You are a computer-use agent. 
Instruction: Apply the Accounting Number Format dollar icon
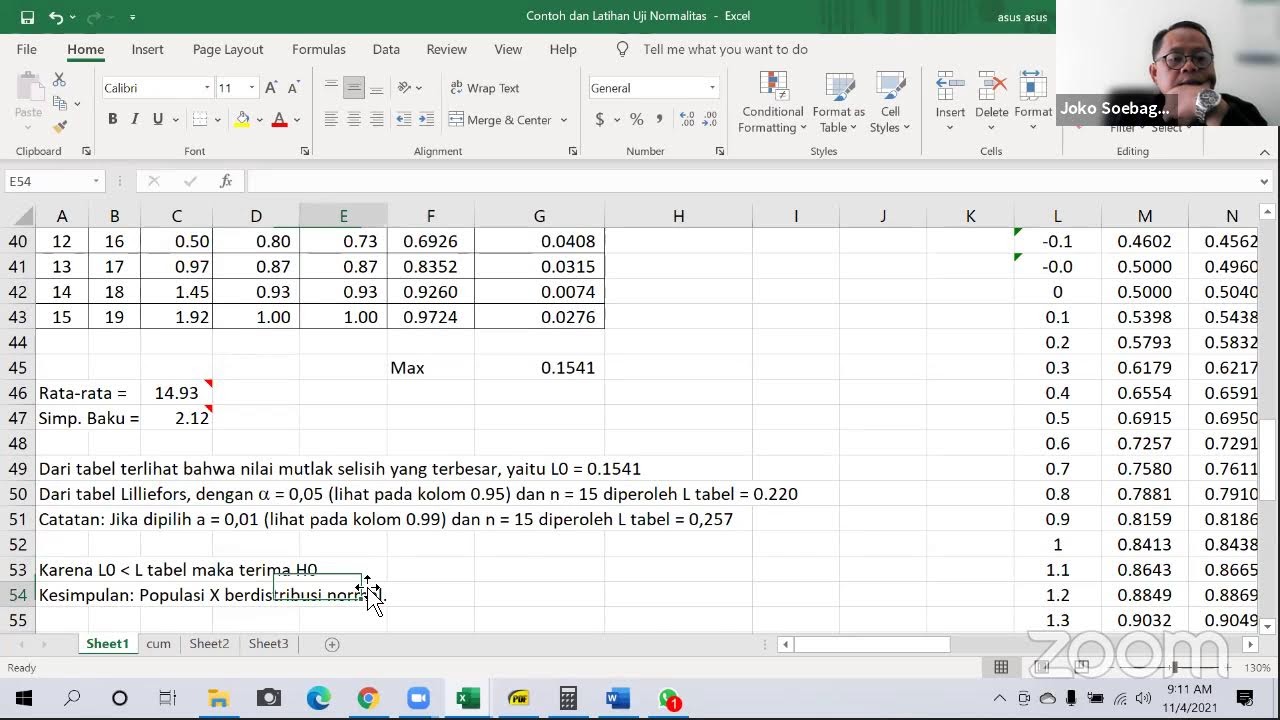599,120
